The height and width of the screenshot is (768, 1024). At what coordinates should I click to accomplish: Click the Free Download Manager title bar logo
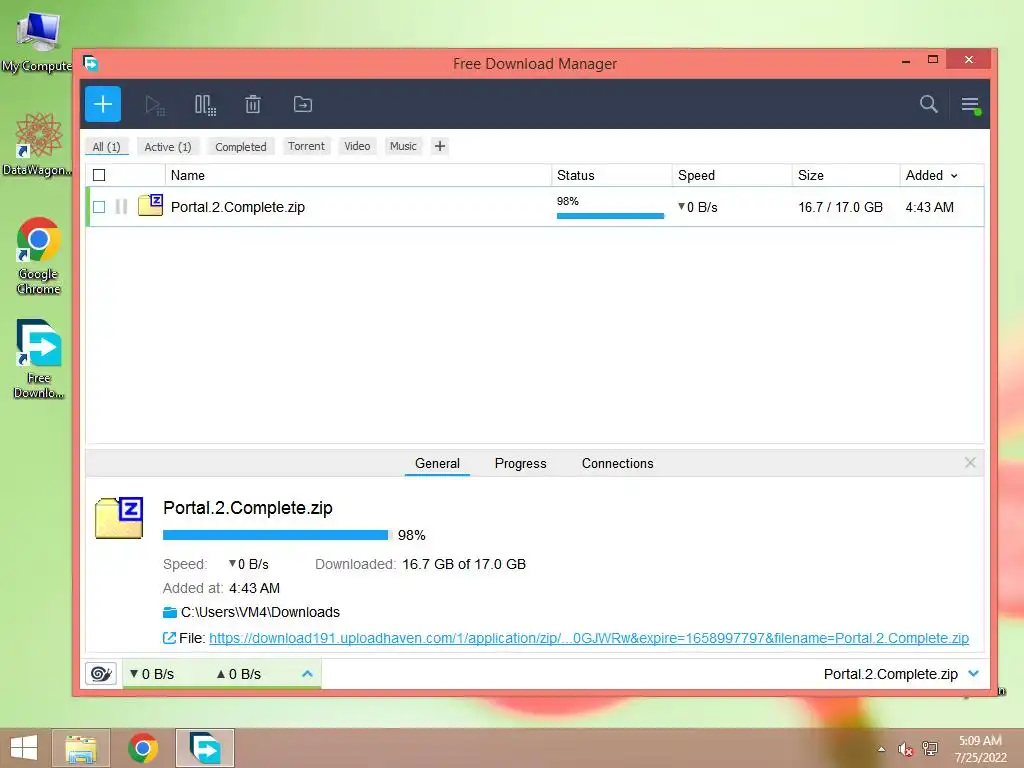pyautogui.click(x=91, y=63)
